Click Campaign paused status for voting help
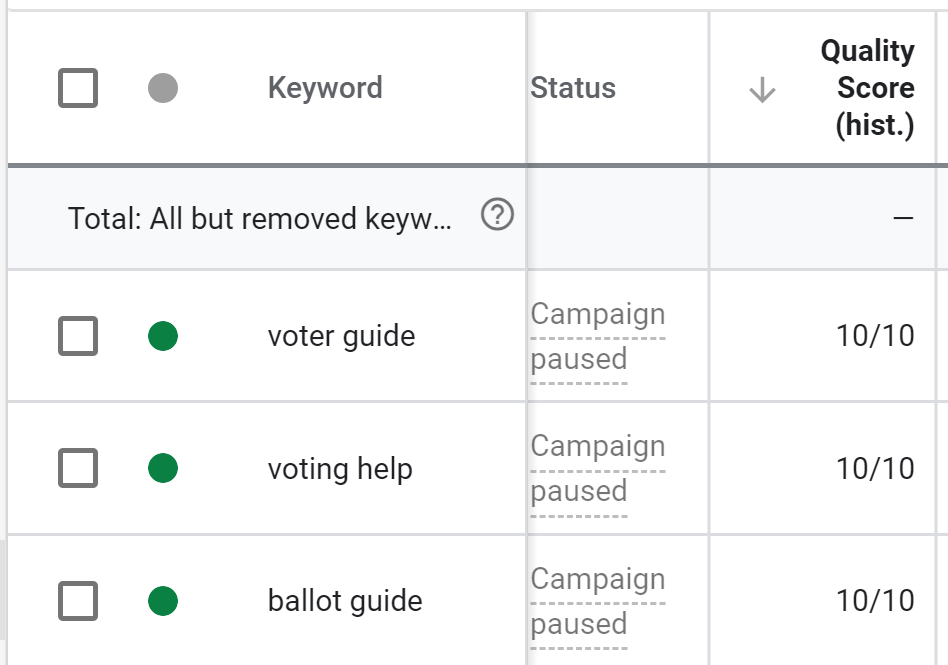Image resolution: width=948 pixels, height=665 pixels. point(597,468)
